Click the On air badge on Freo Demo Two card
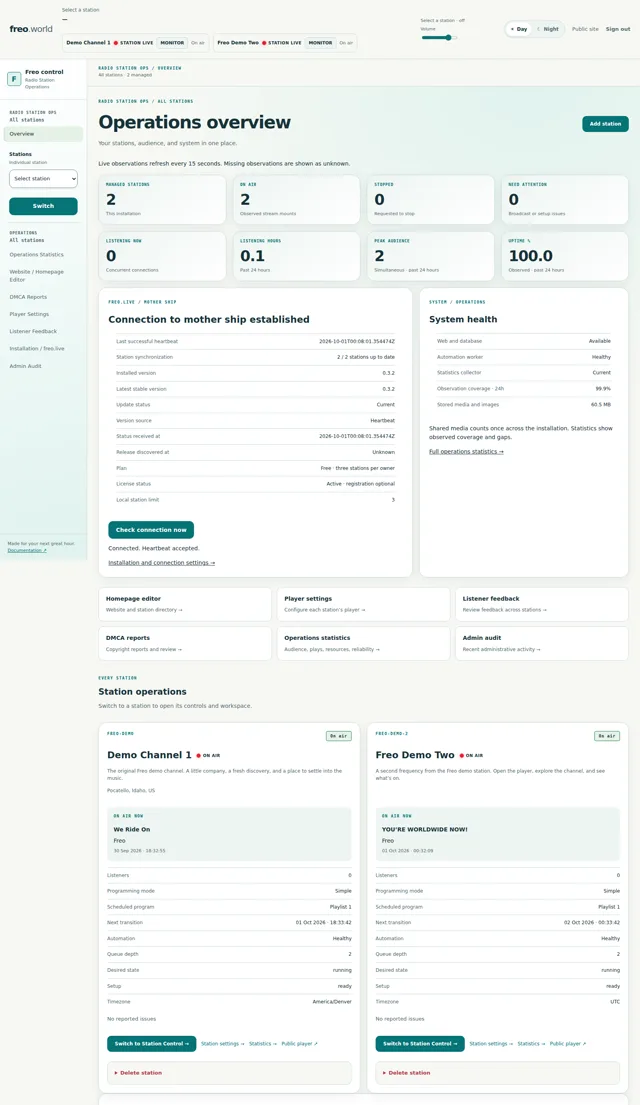Viewport: 640px width, 1105px height. pyautogui.click(x=607, y=736)
